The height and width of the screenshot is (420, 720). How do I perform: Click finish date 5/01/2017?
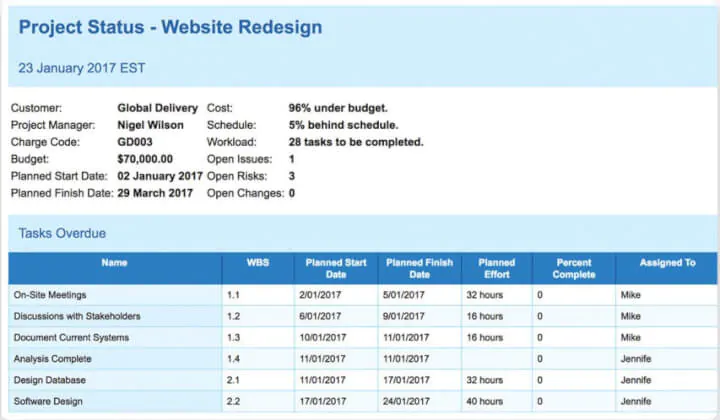point(404,295)
